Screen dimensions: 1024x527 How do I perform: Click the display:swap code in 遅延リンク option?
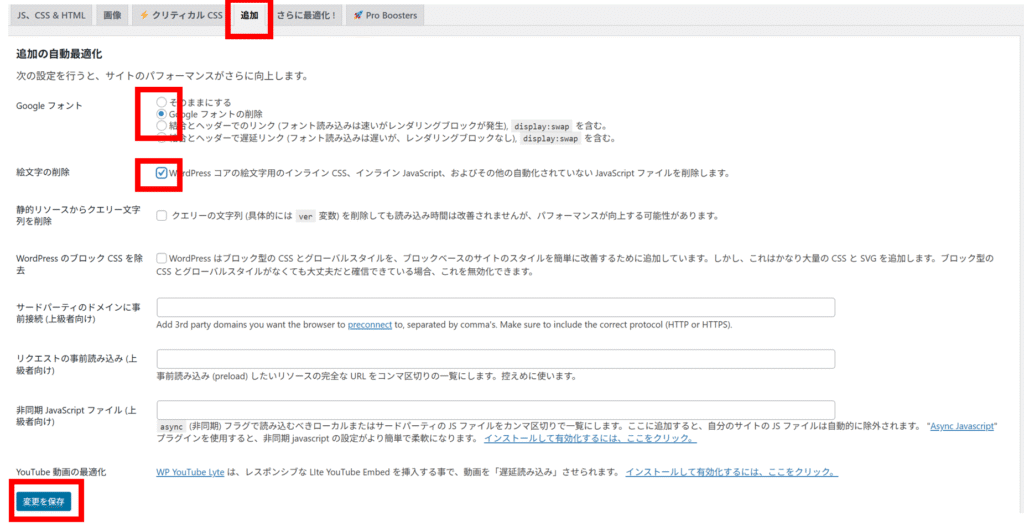pyautogui.click(x=551, y=138)
